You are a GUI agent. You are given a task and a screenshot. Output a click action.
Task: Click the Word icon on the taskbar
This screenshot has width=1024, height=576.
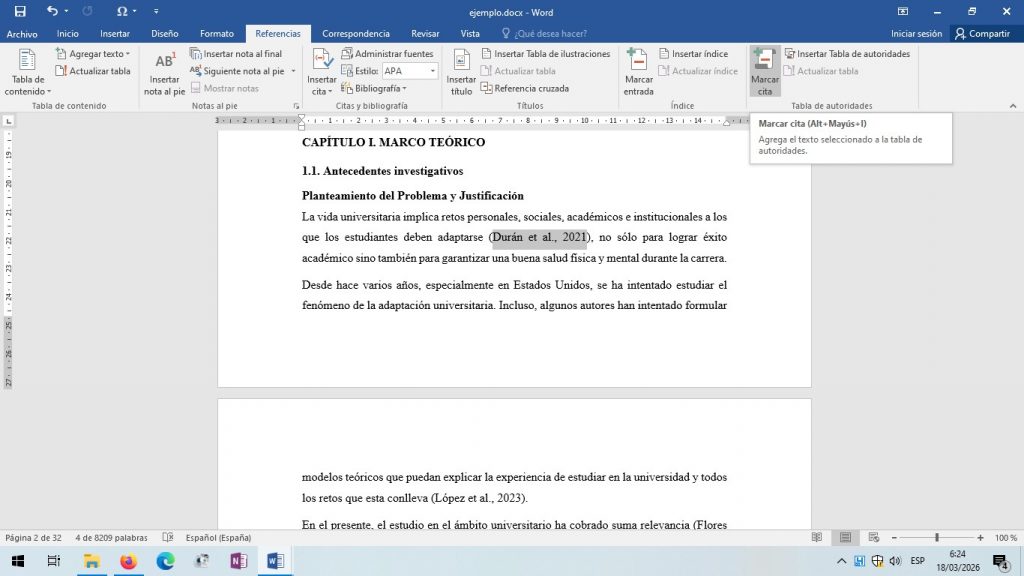275,561
